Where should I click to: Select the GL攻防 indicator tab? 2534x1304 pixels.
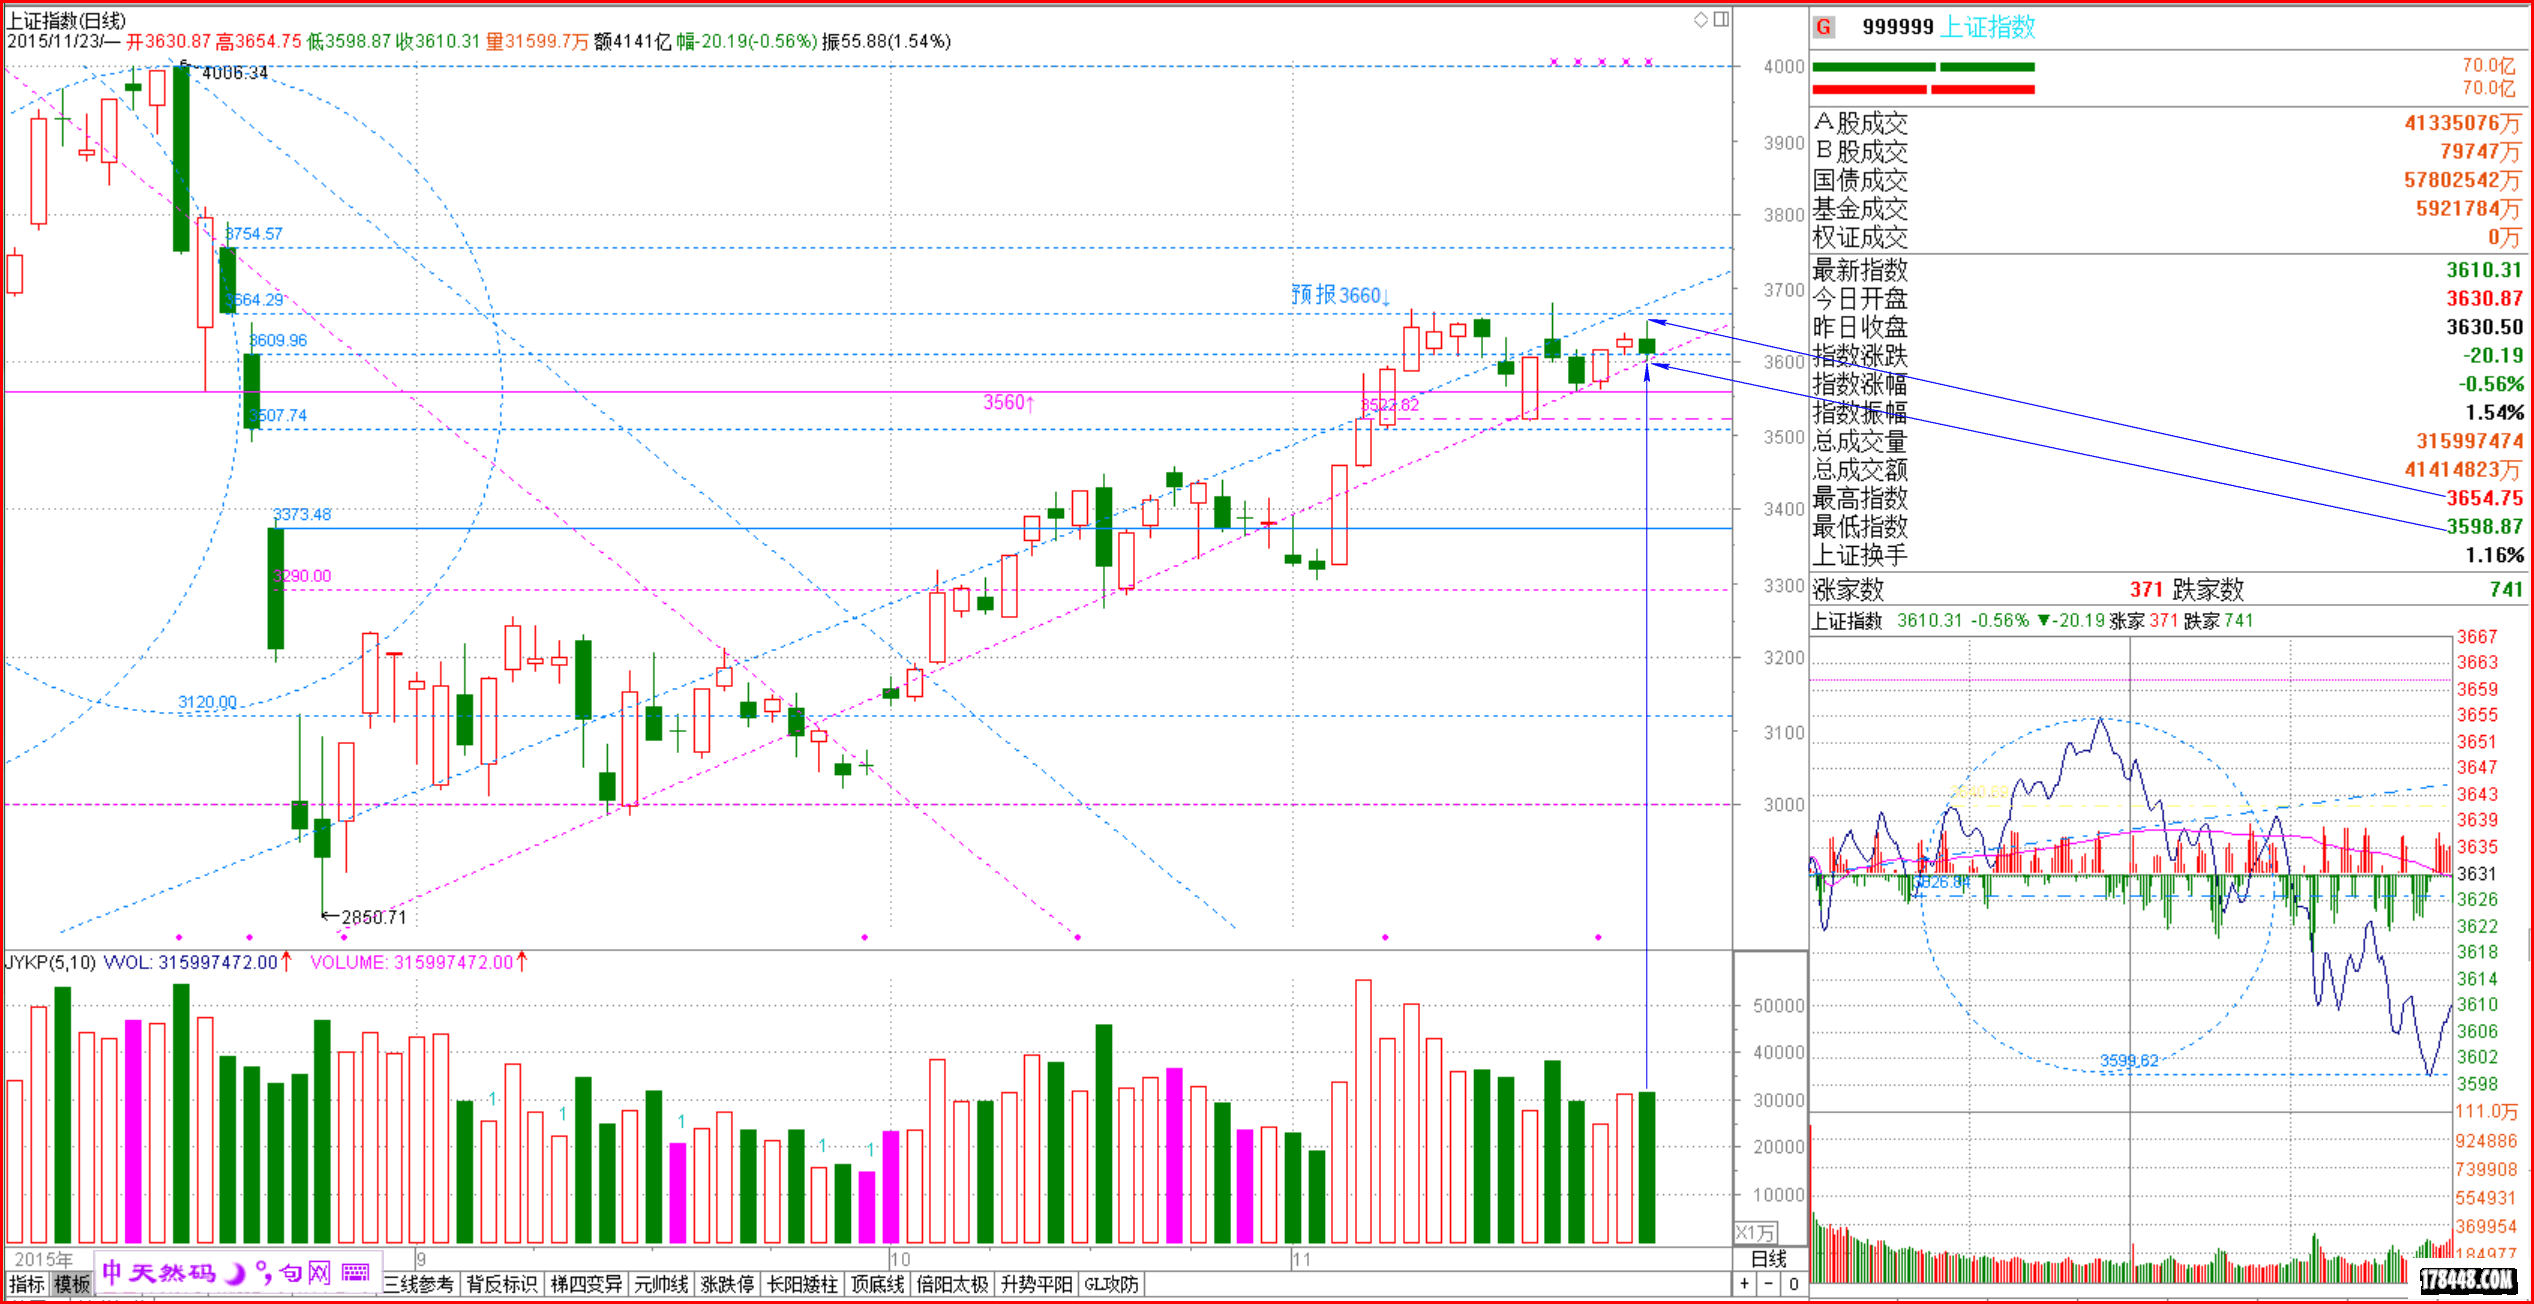point(1112,1284)
